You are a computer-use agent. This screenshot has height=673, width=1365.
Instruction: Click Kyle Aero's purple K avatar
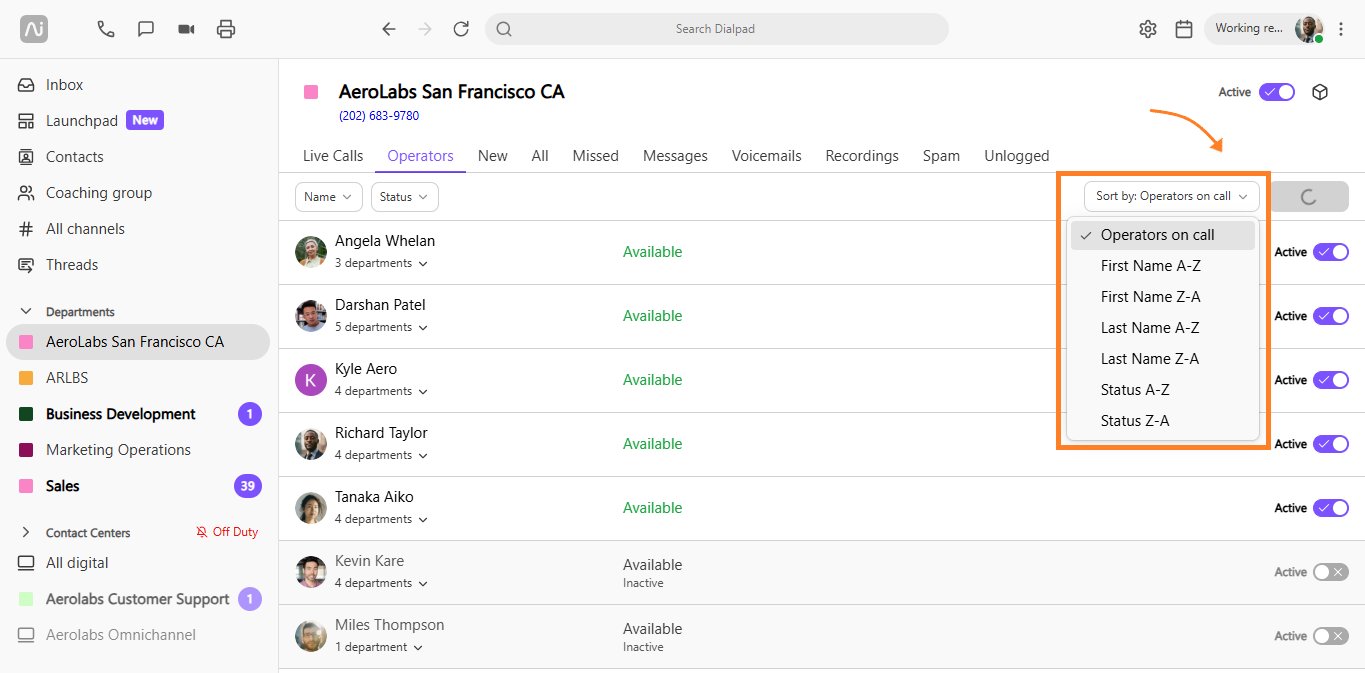[x=311, y=380]
